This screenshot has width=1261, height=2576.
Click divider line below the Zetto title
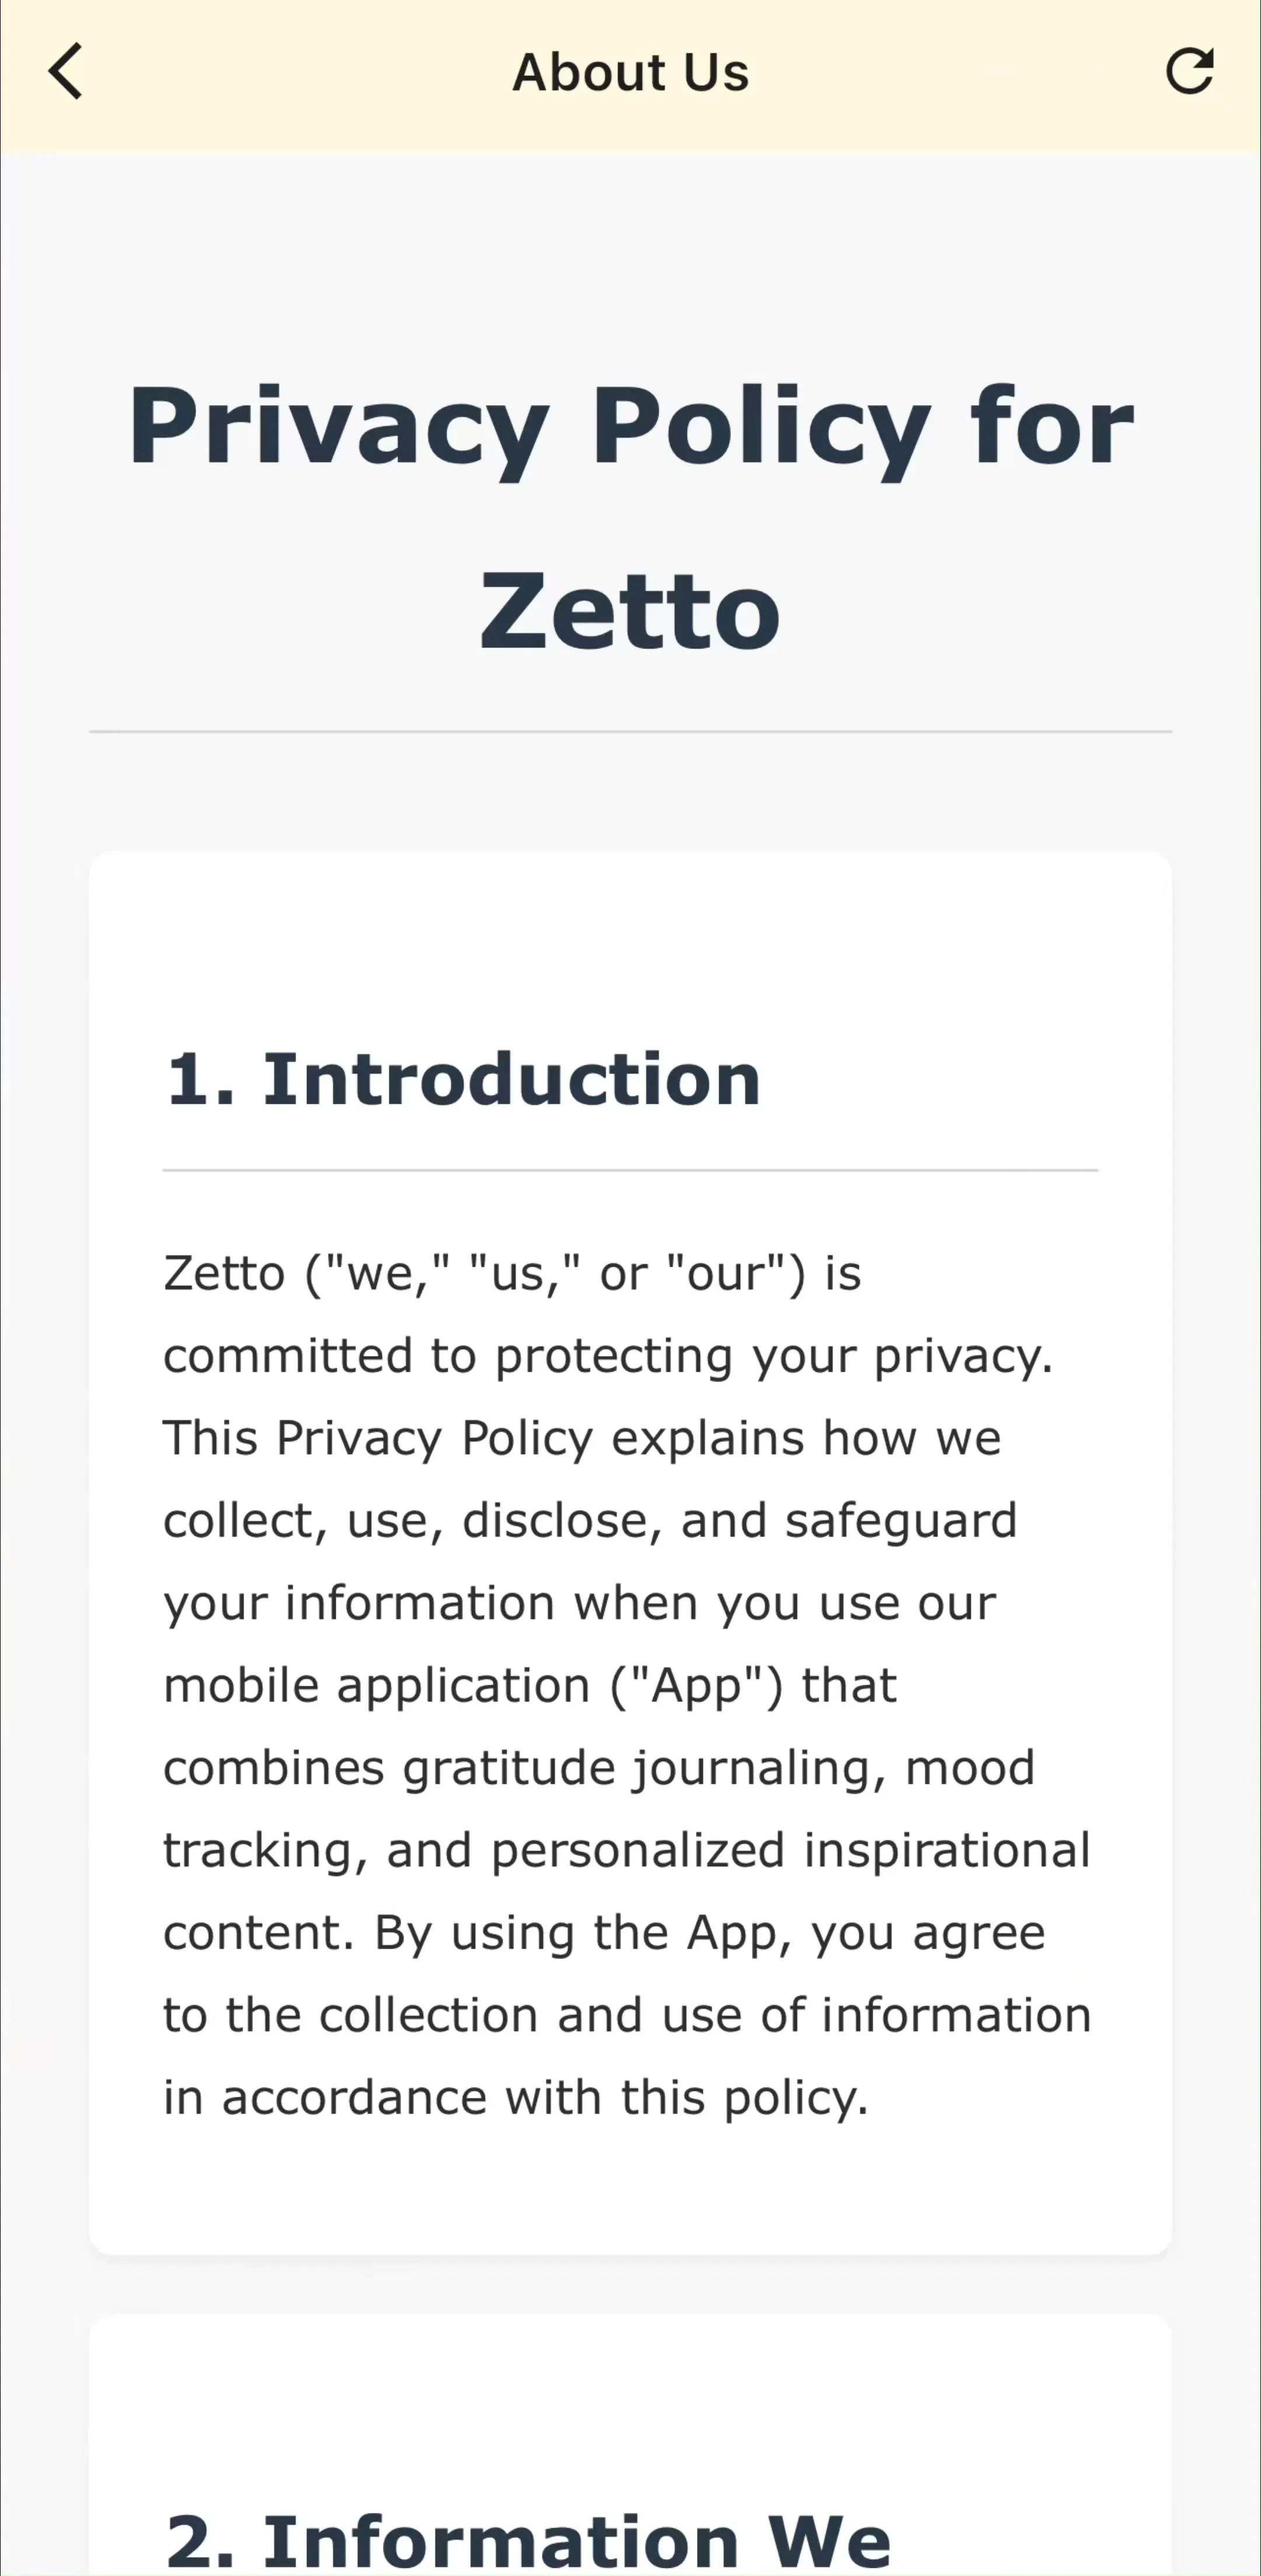[631, 732]
